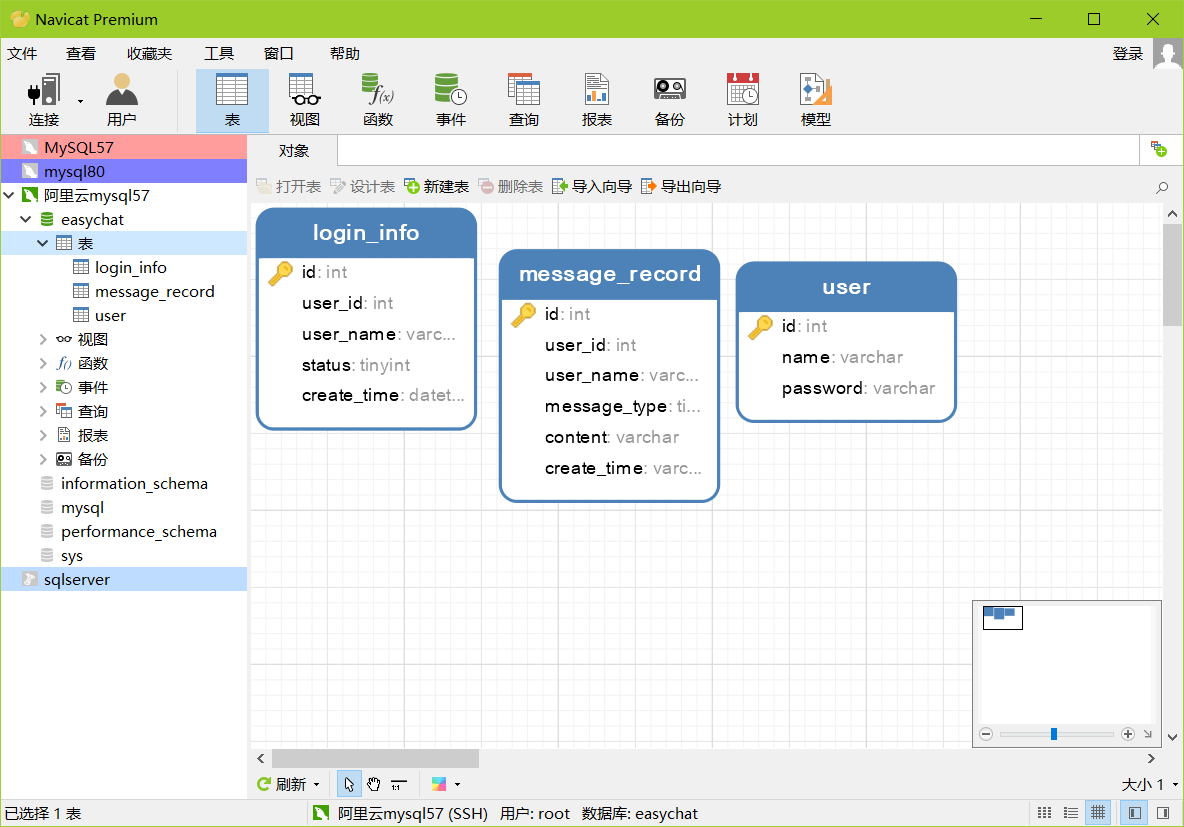Open the 帮助 menu

pyautogui.click(x=344, y=54)
